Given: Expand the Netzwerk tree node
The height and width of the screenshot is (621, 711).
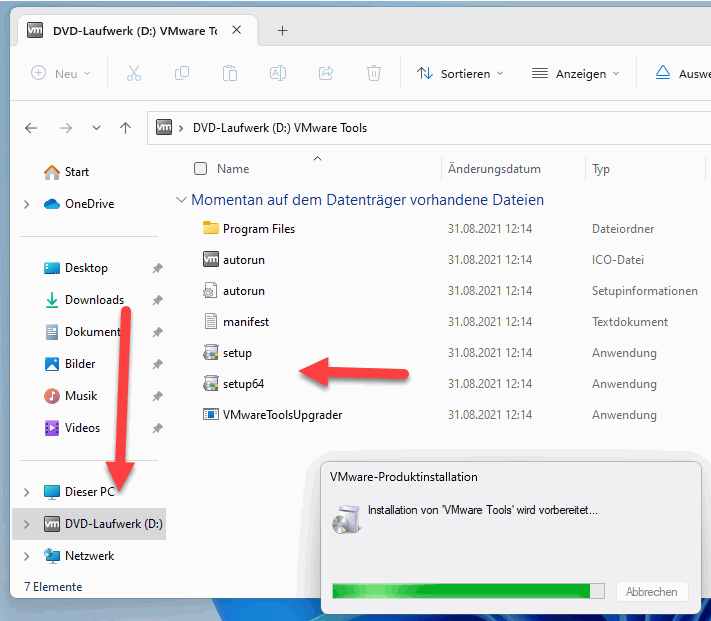Looking at the screenshot, I should click(27, 556).
